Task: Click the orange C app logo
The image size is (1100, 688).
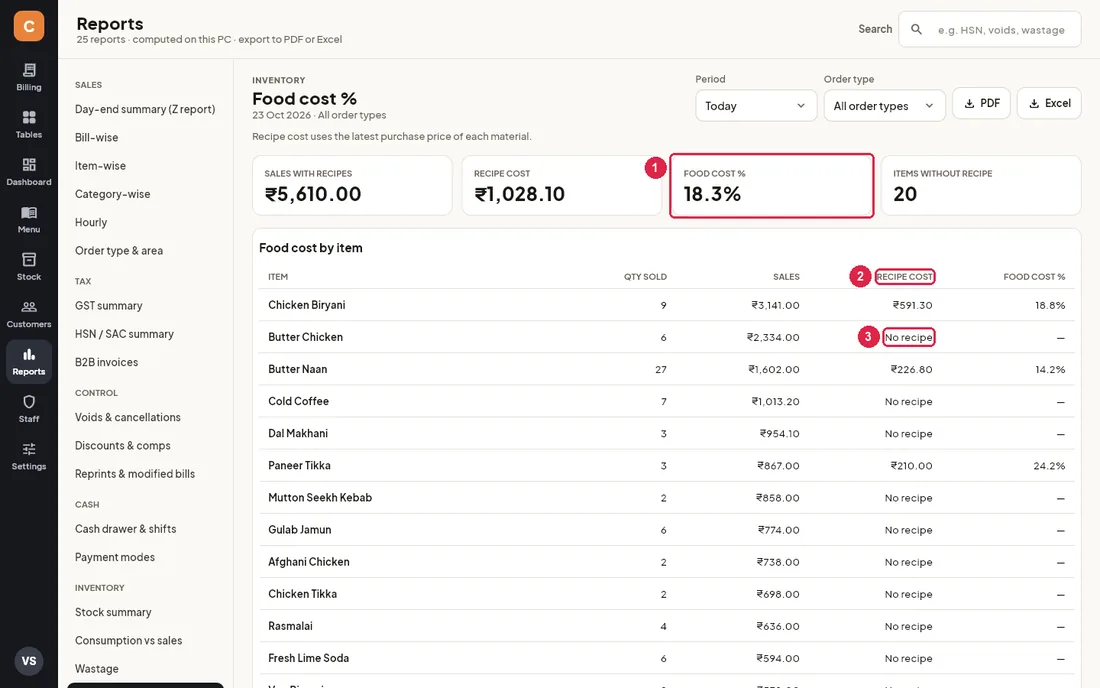Action: pos(29,26)
